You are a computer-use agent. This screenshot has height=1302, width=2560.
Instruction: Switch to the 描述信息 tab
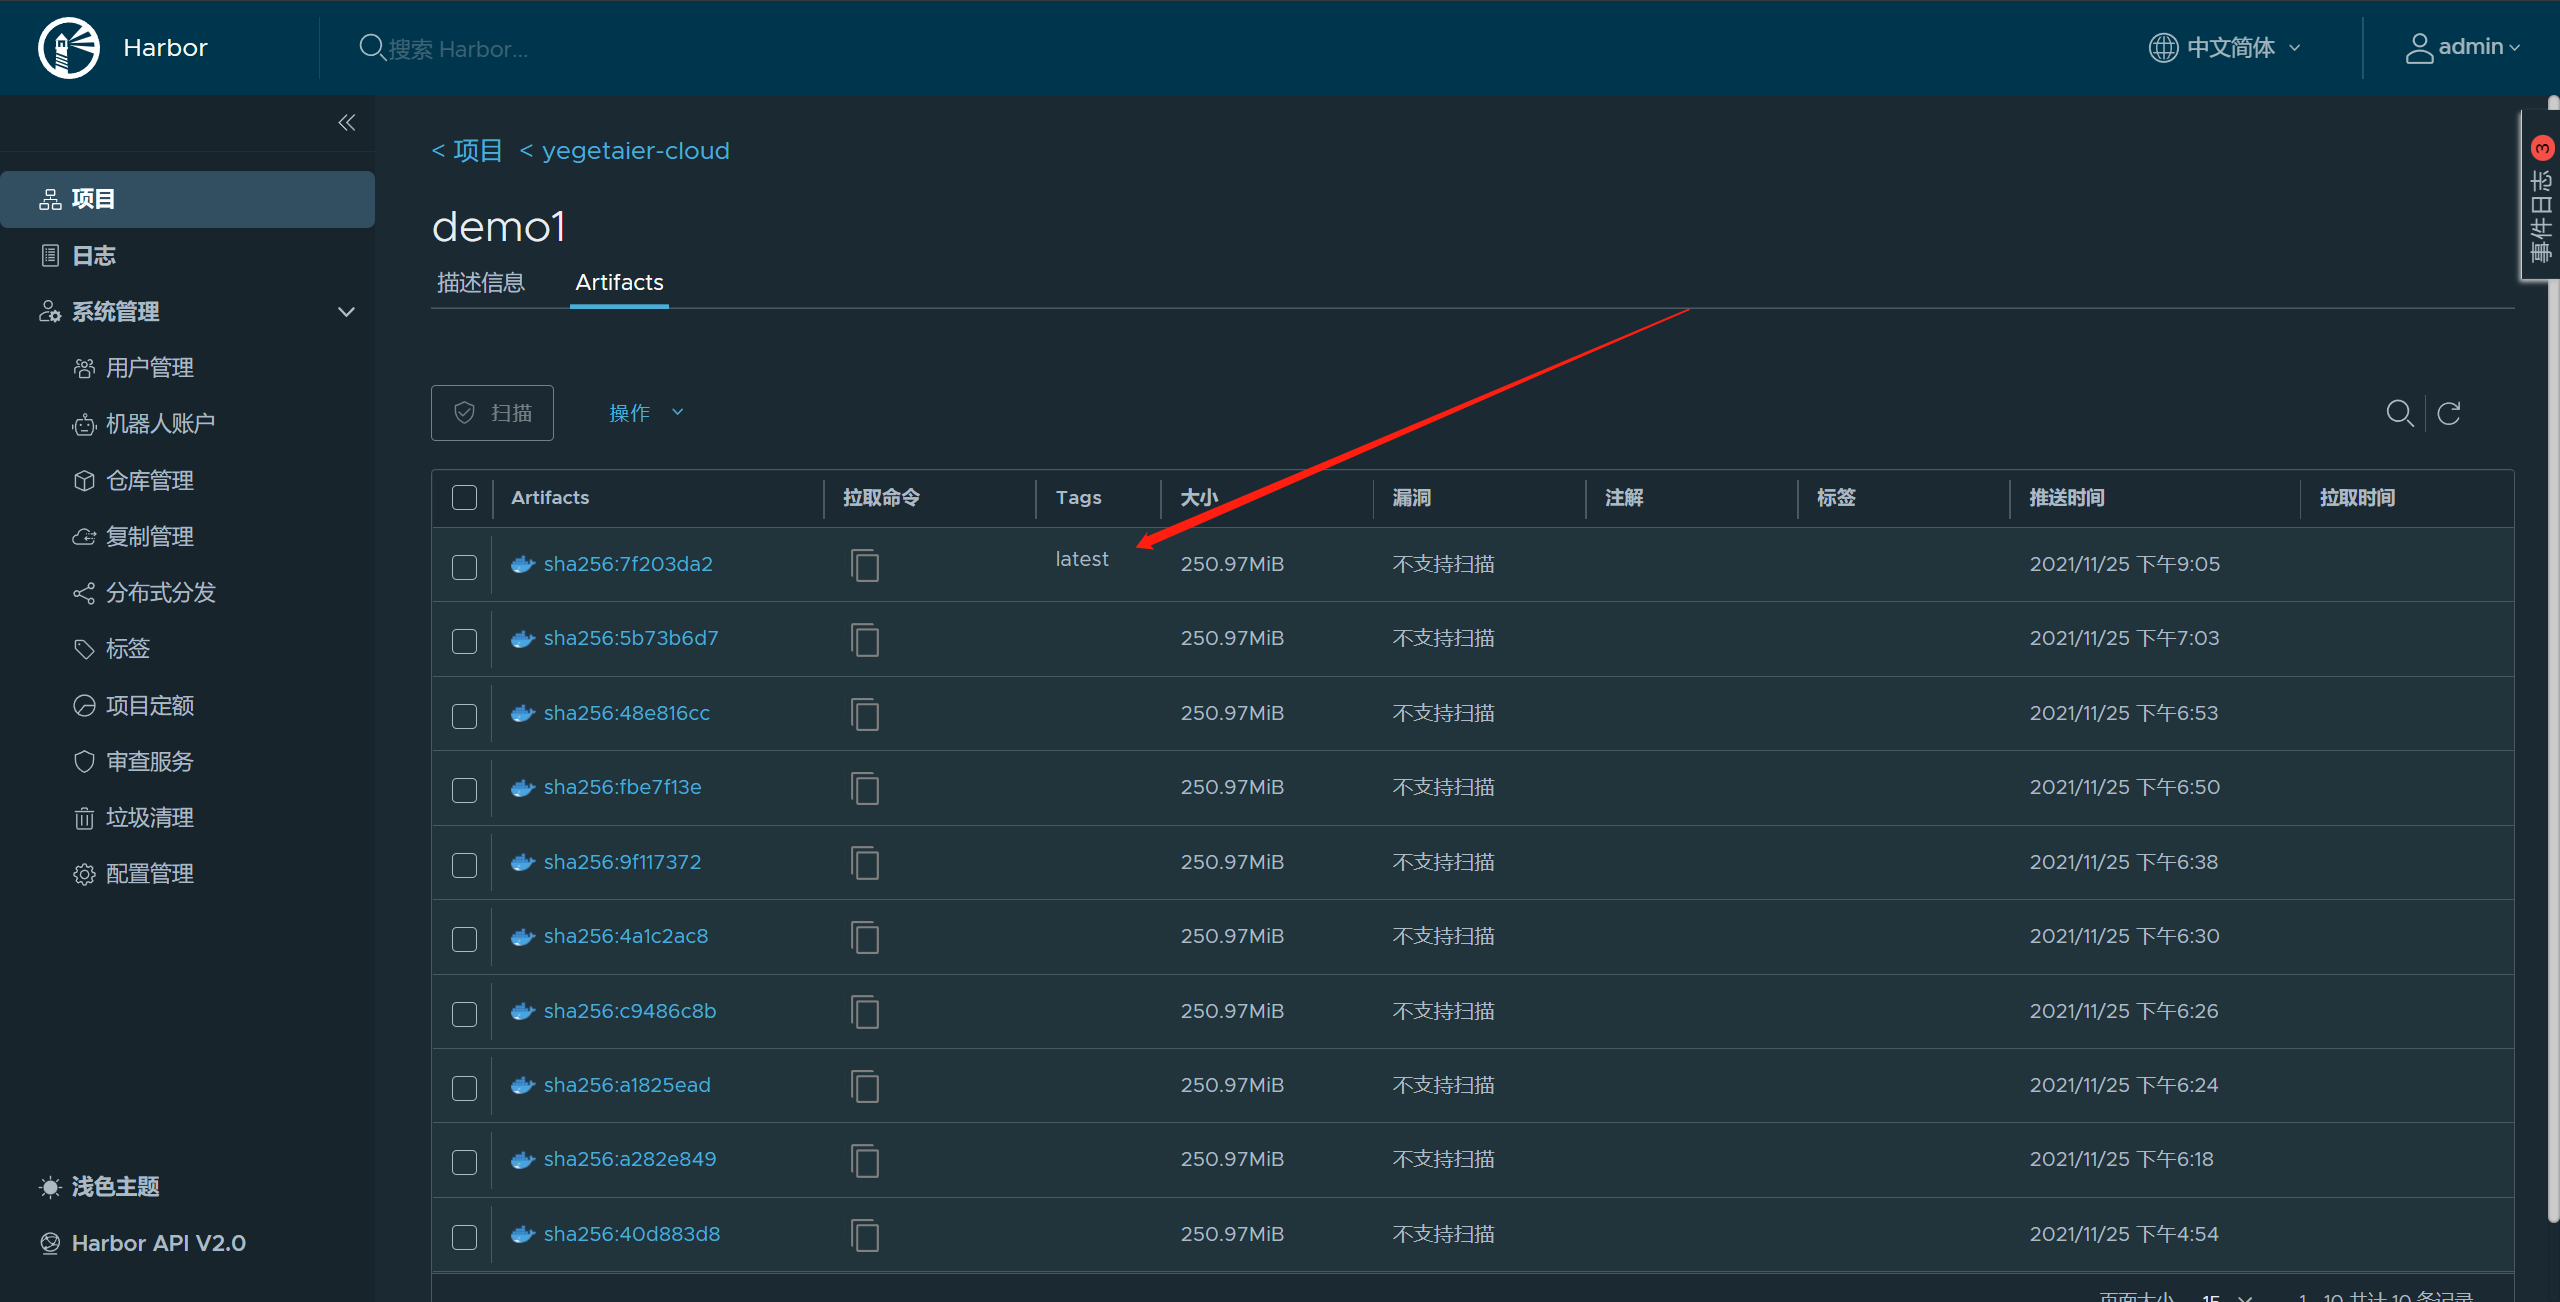tap(481, 283)
